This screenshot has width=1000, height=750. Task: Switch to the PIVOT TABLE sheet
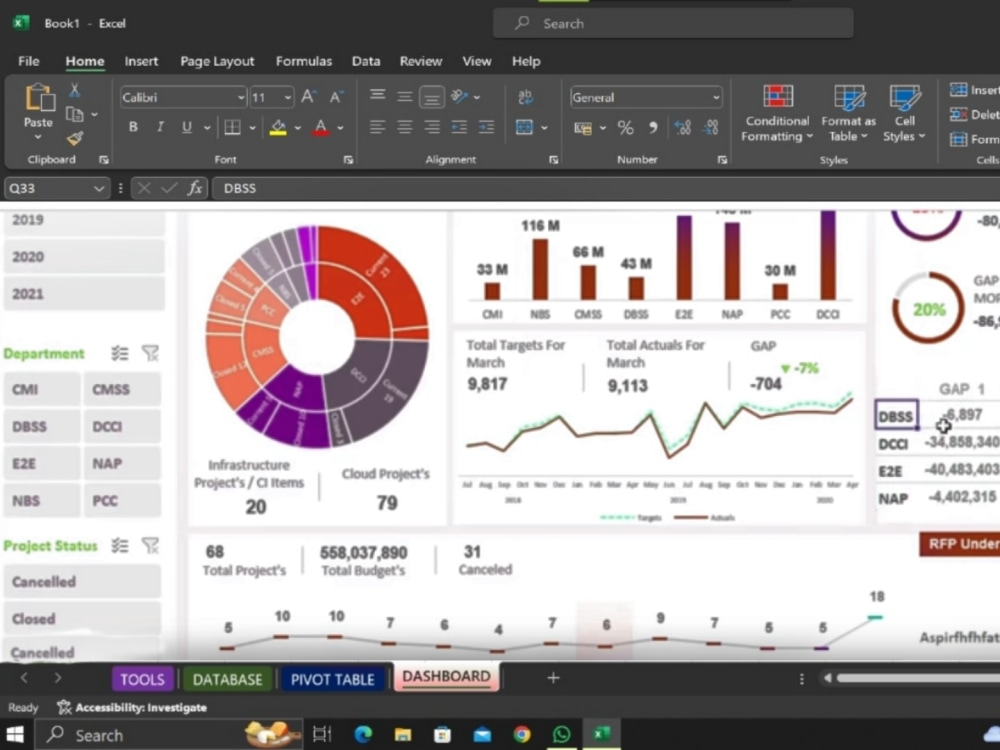(333, 678)
